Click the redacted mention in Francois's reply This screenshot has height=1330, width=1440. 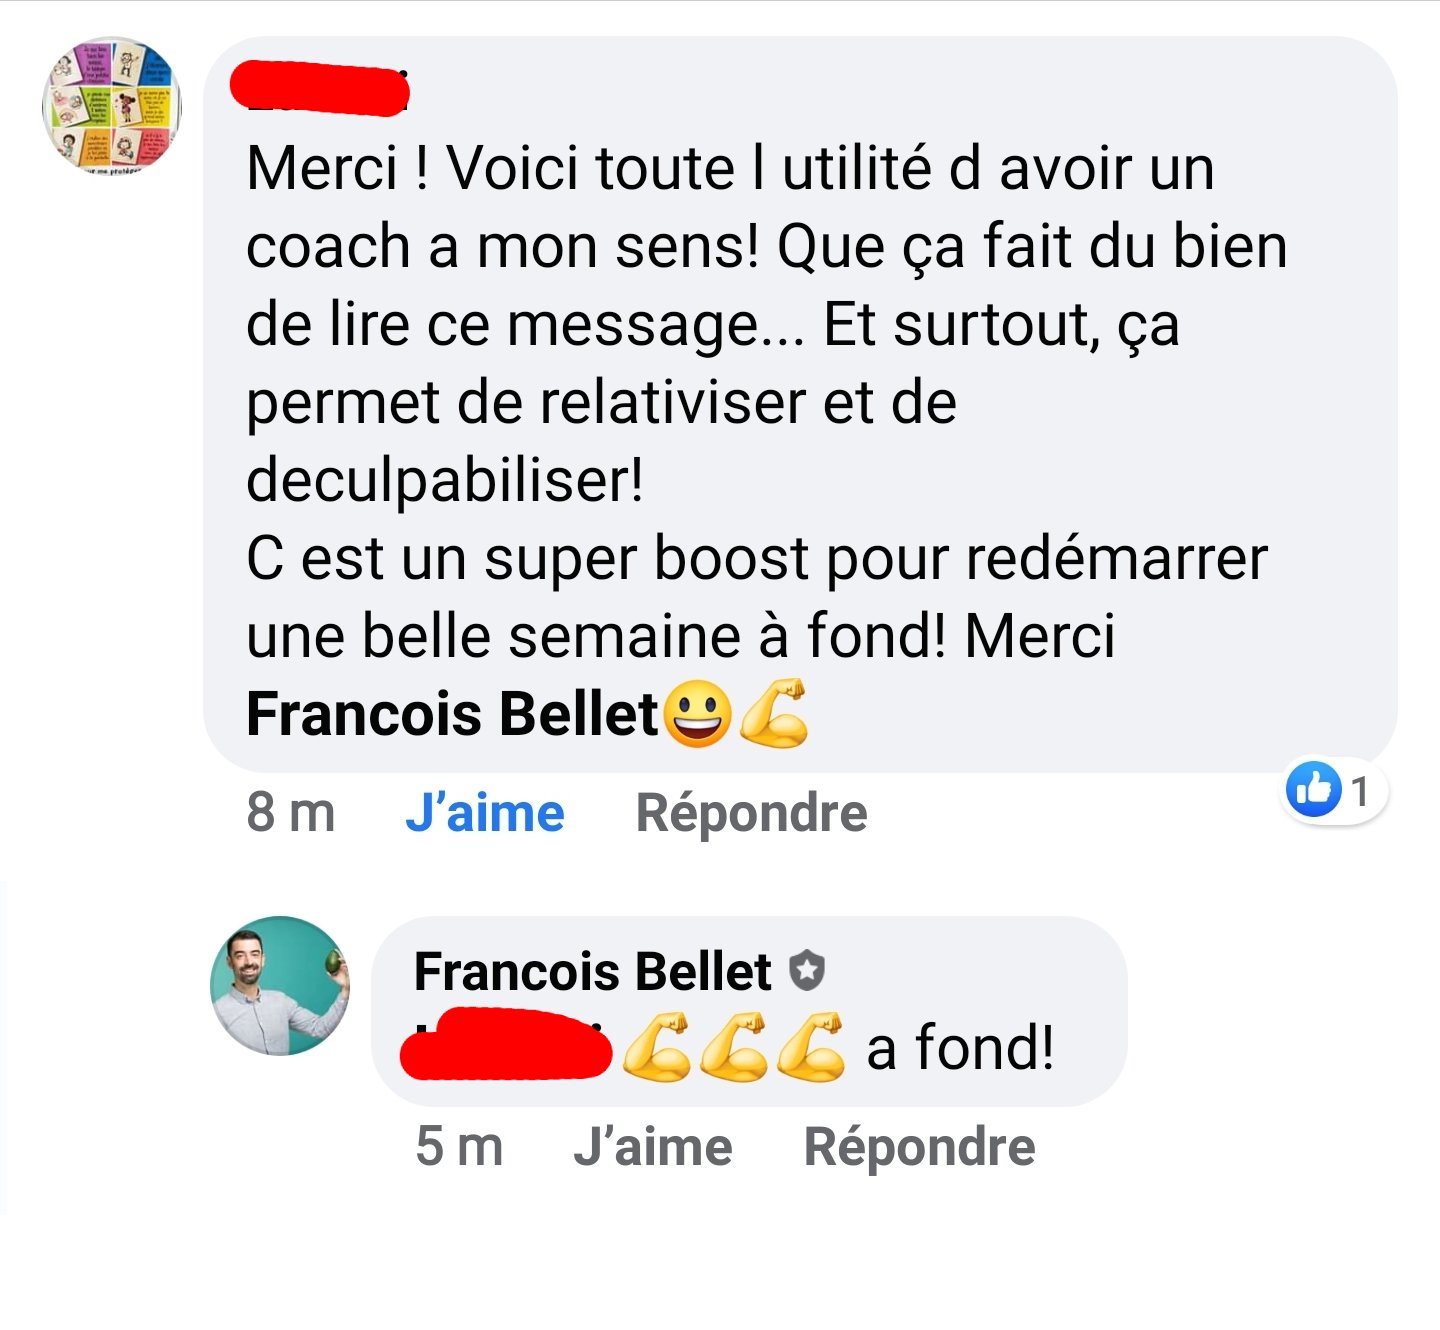506,1045
